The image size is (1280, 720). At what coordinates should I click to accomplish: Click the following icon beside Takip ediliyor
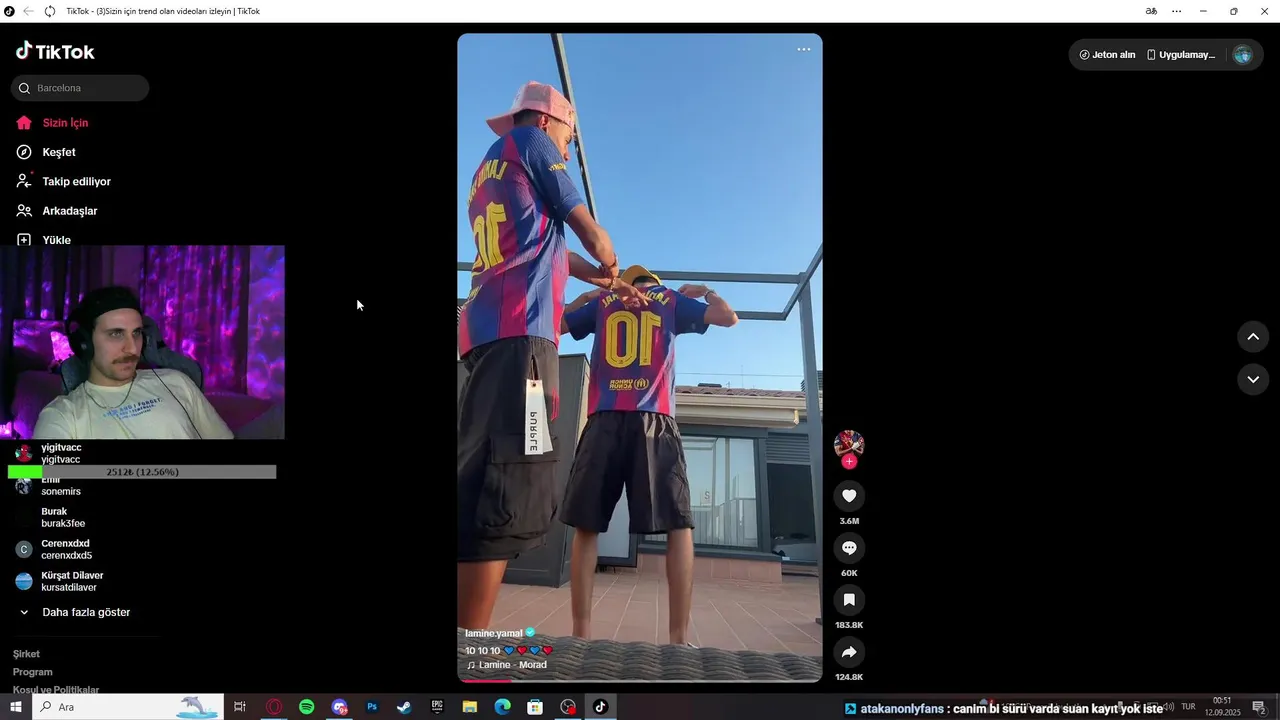click(x=24, y=181)
